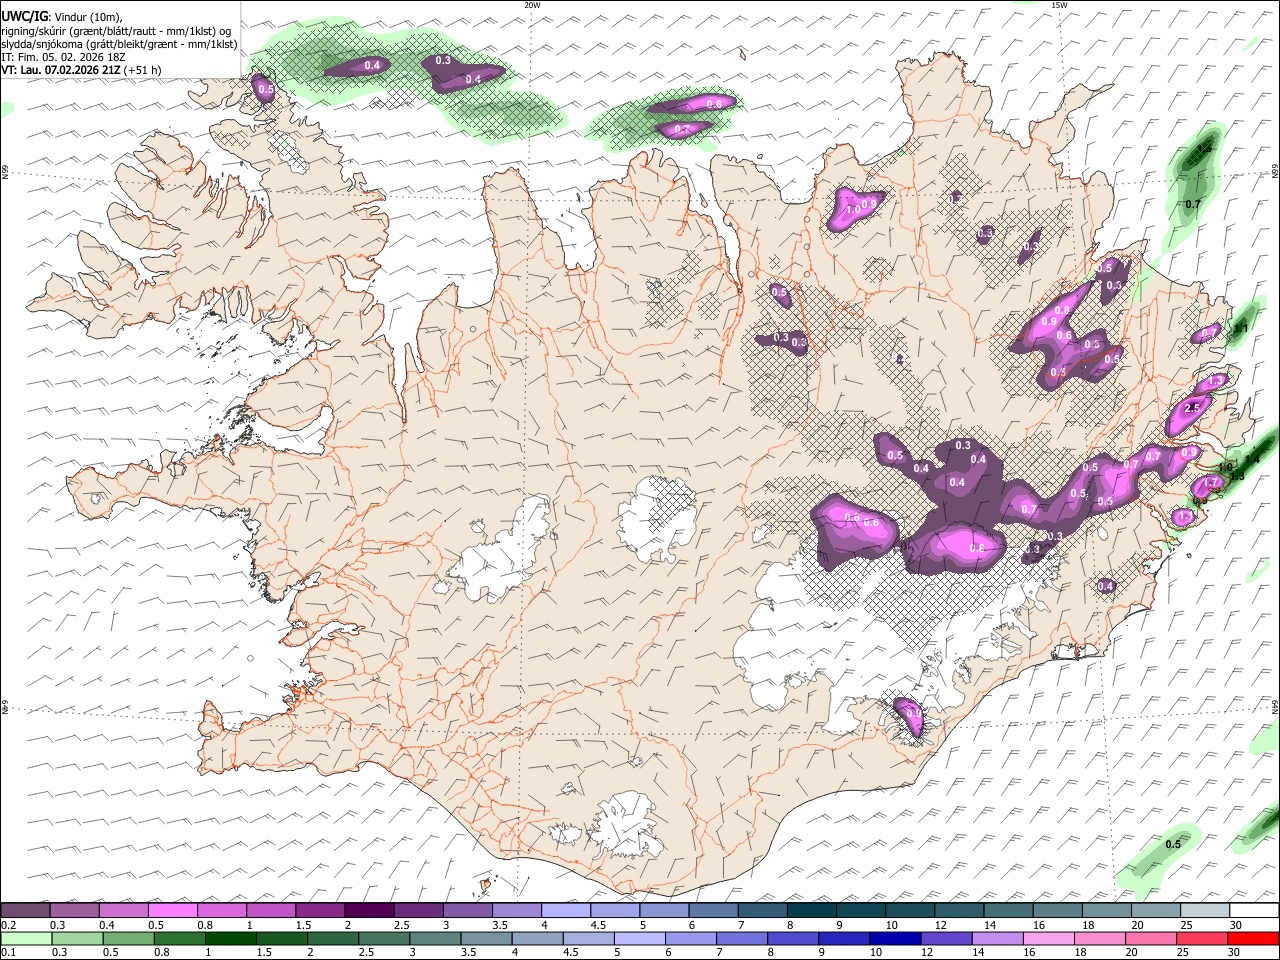Image resolution: width=1280 pixels, height=960 pixels.
Task: Click the upper legend swatch labeled 0.5
Action: click(x=172, y=911)
